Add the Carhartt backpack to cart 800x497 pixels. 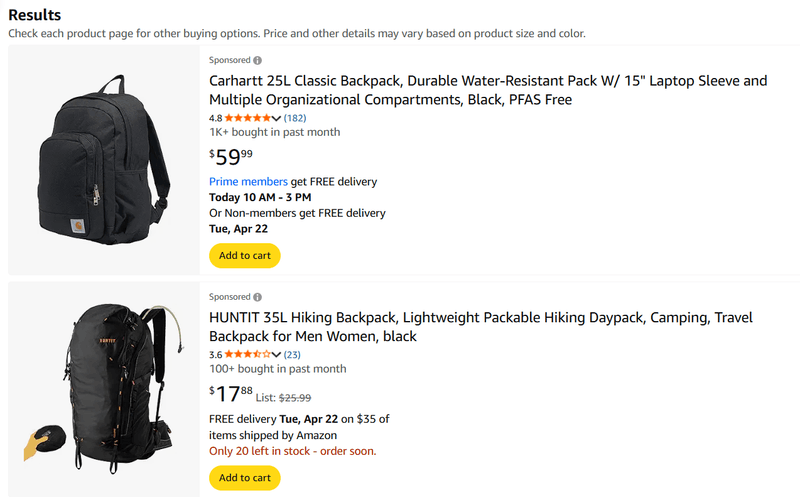245,256
